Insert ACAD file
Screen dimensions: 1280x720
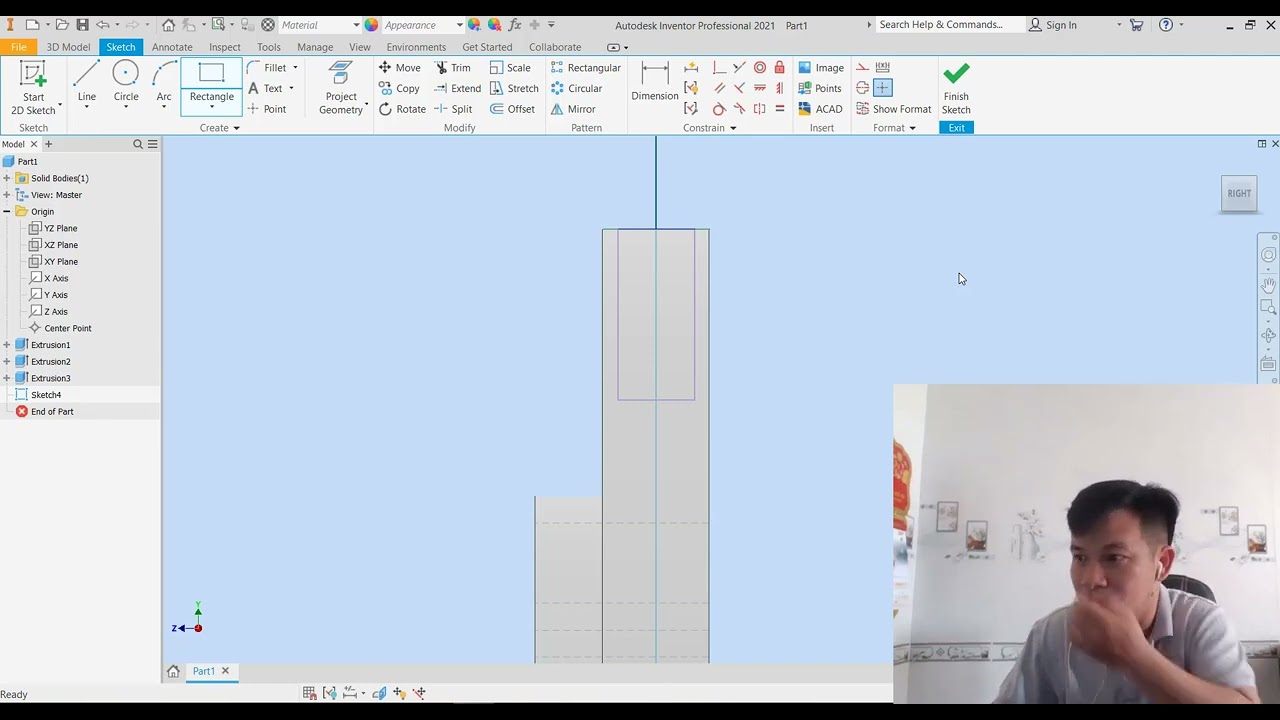coord(820,109)
